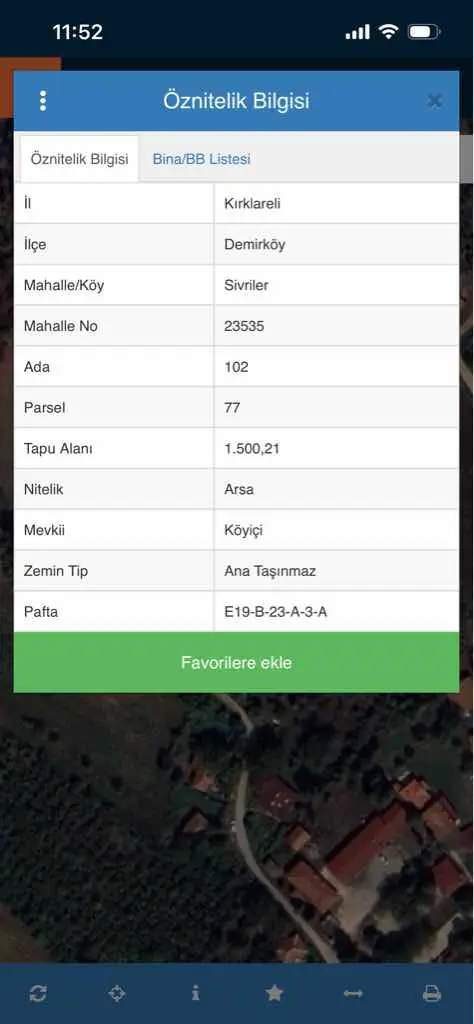Tap the satellite map below the dialog
This screenshot has width=474, height=1024.
[236, 828]
